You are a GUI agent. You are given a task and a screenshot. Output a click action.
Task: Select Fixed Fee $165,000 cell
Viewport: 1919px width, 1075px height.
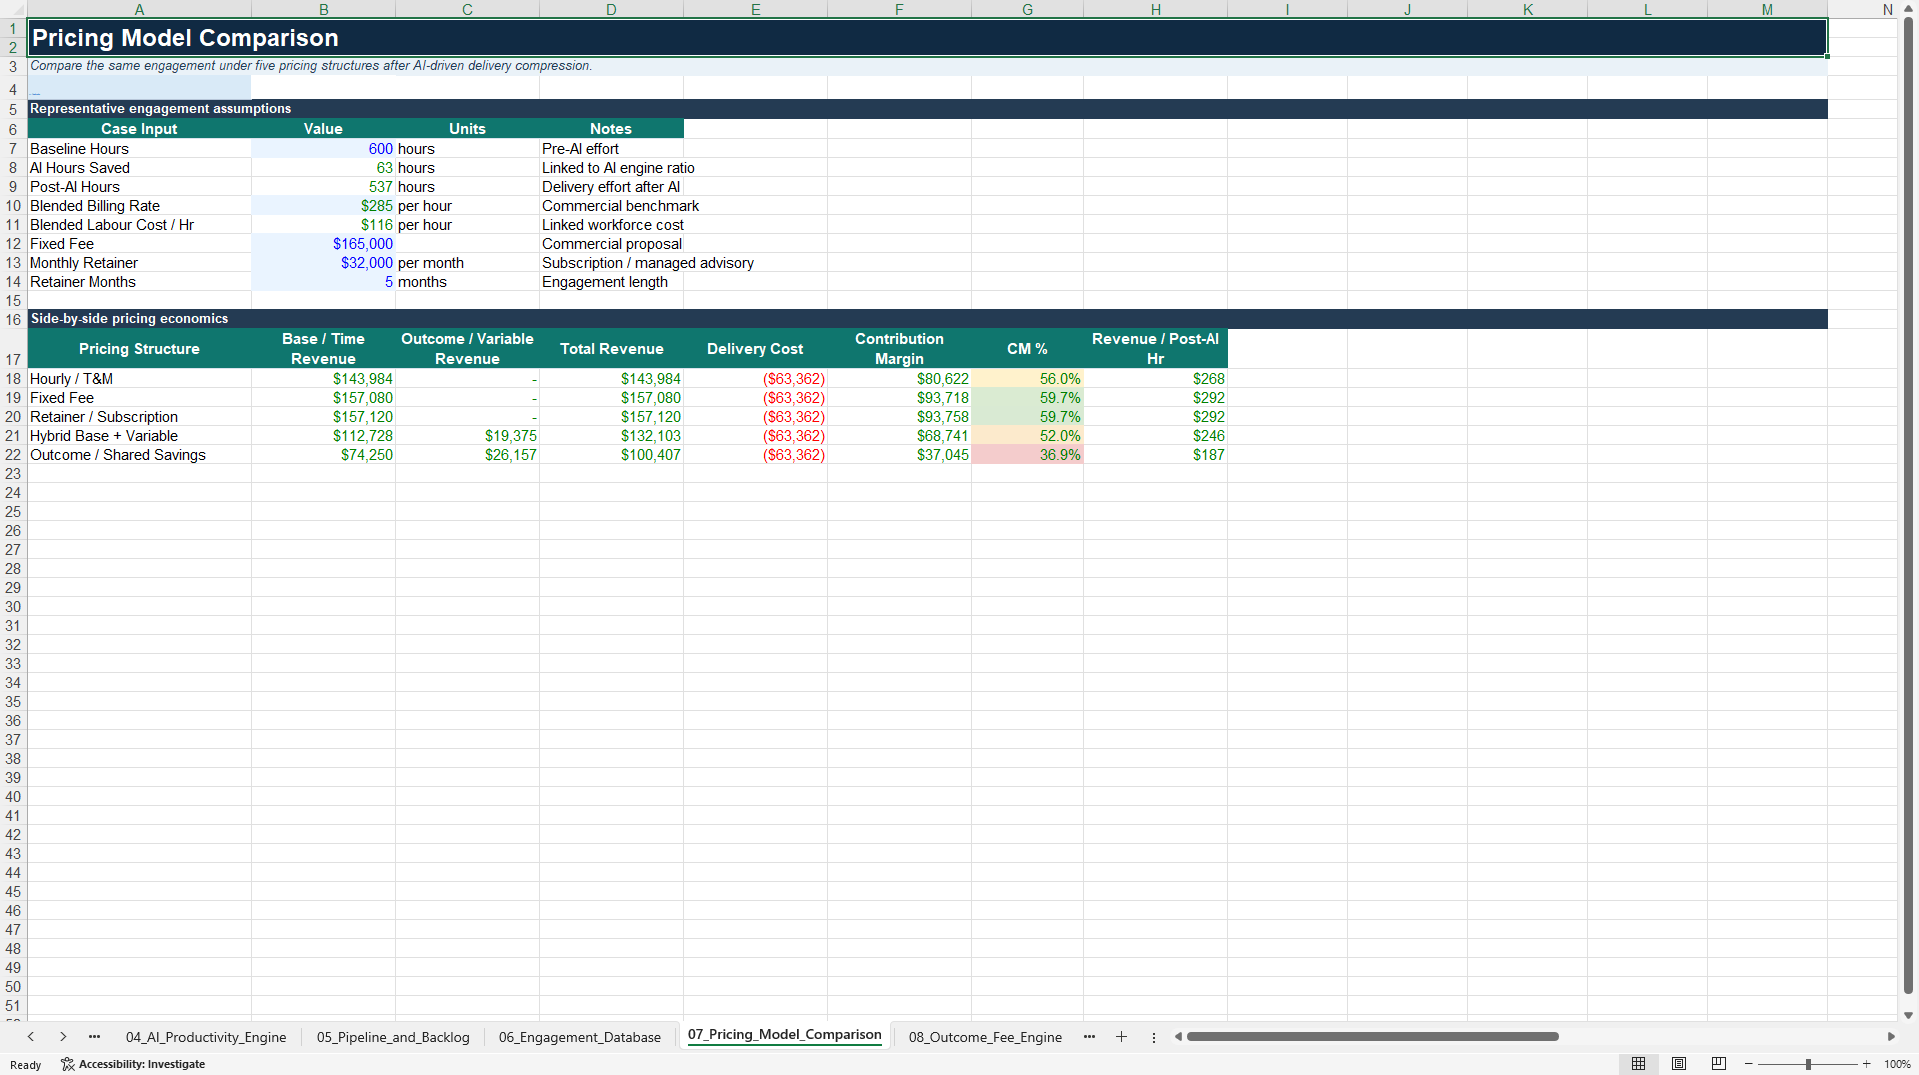[323, 244]
